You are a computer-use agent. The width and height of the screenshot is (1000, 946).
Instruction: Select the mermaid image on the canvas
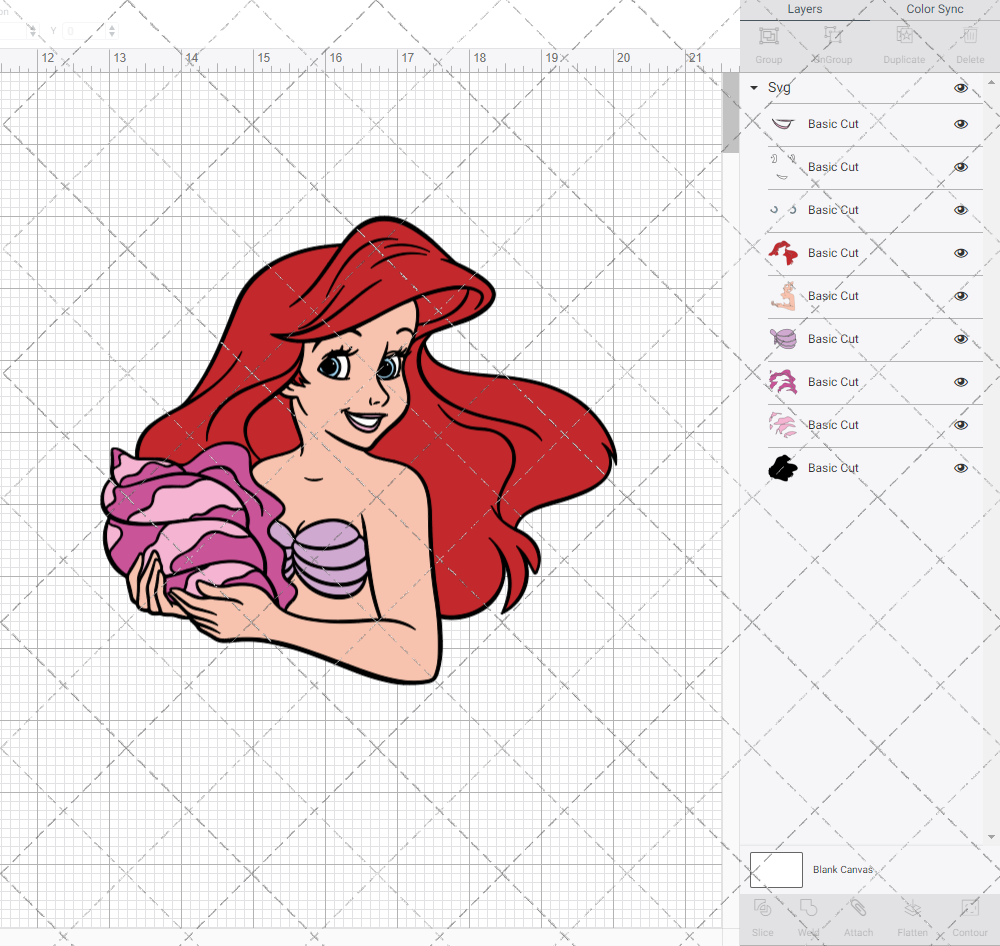click(x=358, y=450)
